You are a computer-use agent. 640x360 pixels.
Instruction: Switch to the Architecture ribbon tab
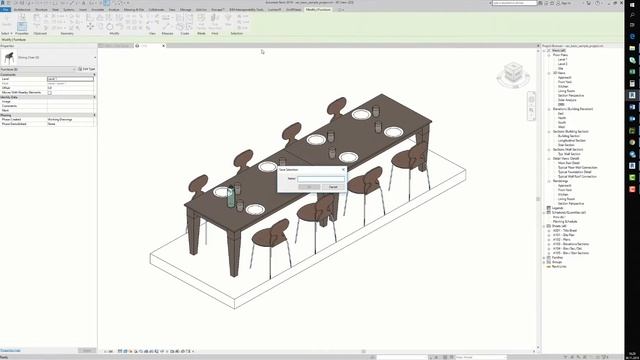click(x=22, y=9)
